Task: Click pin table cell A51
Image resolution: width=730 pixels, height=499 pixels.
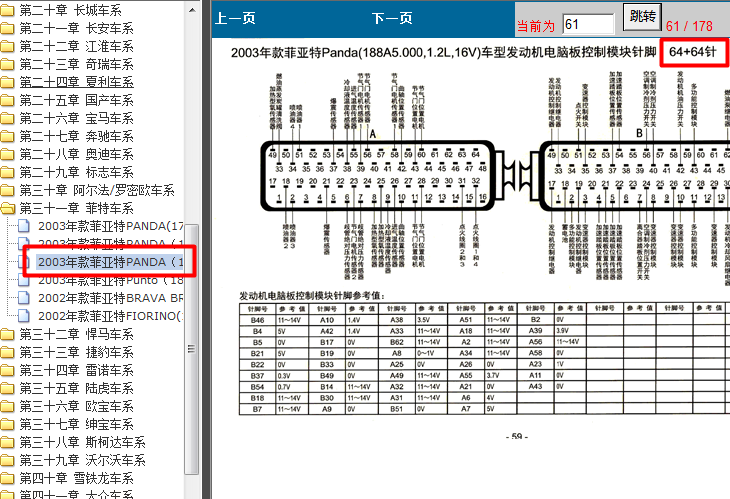Action: [466, 320]
